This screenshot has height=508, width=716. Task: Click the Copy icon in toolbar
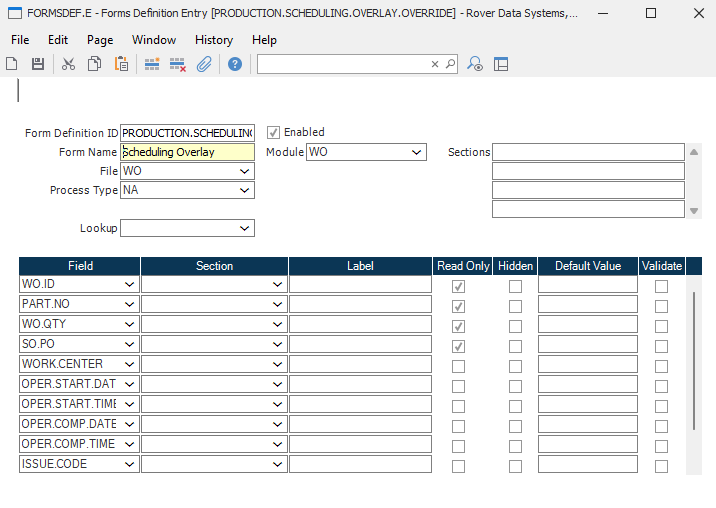[94, 64]
